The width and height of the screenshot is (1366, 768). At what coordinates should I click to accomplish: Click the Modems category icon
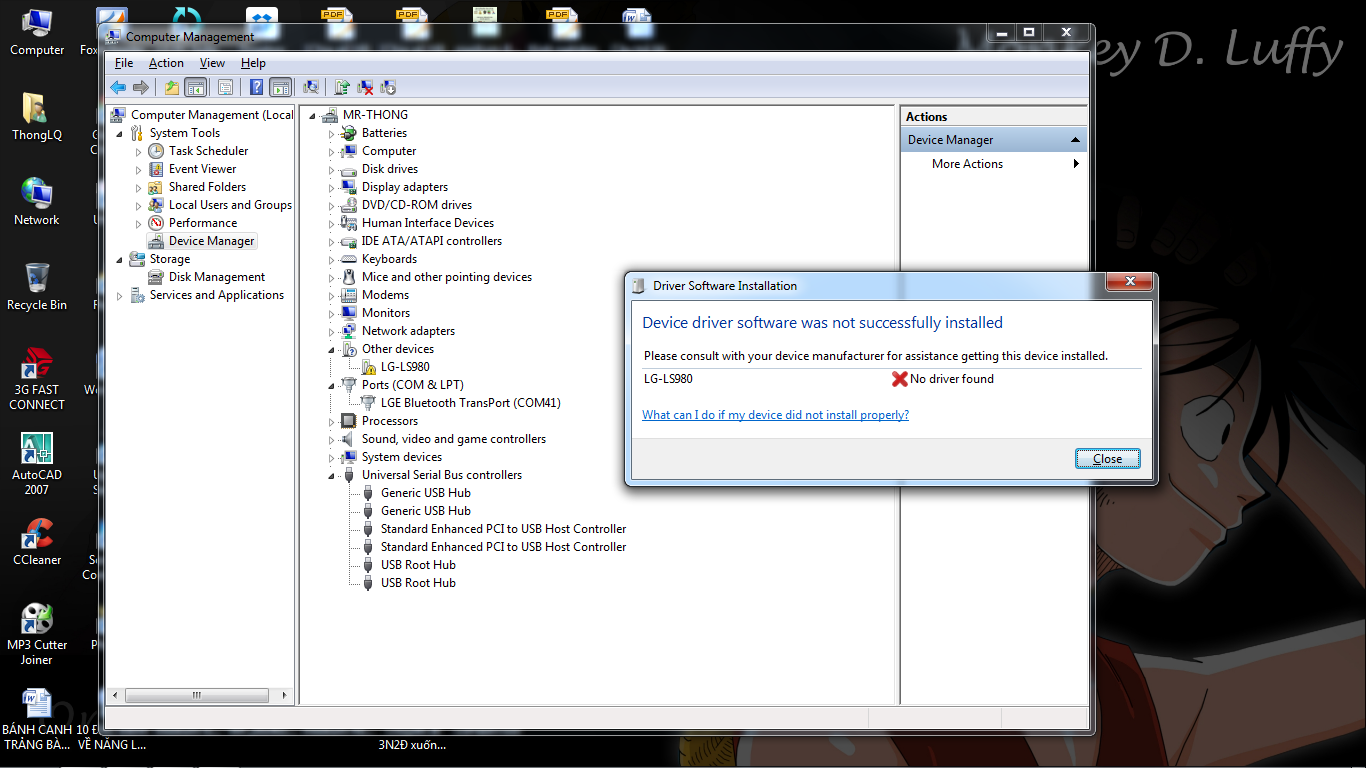[349, 295]
